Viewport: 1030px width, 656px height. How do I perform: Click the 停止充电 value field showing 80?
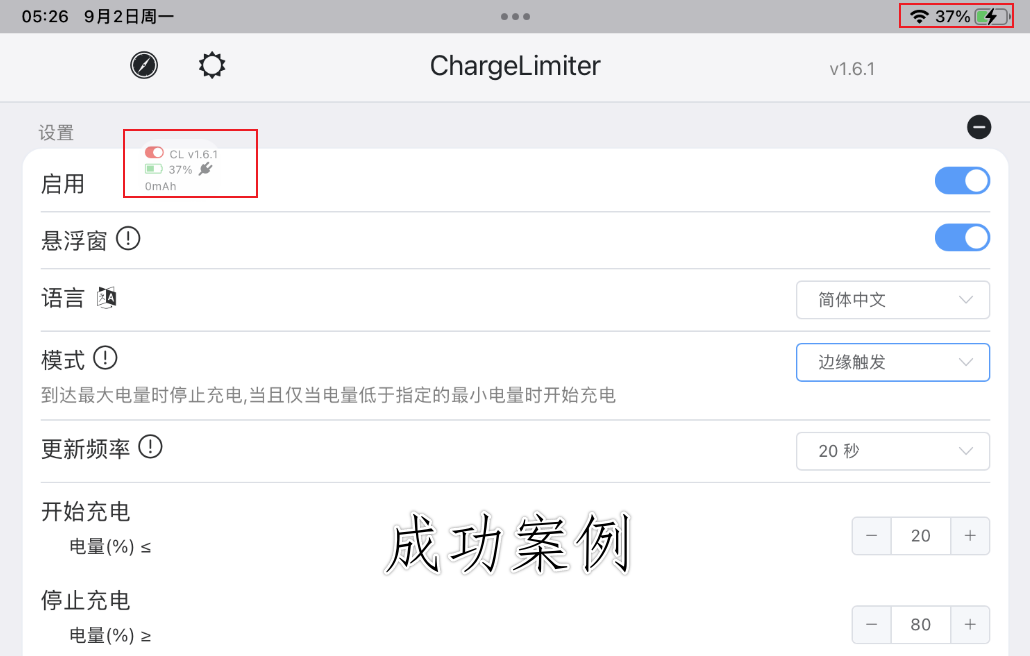click(920, 624)
